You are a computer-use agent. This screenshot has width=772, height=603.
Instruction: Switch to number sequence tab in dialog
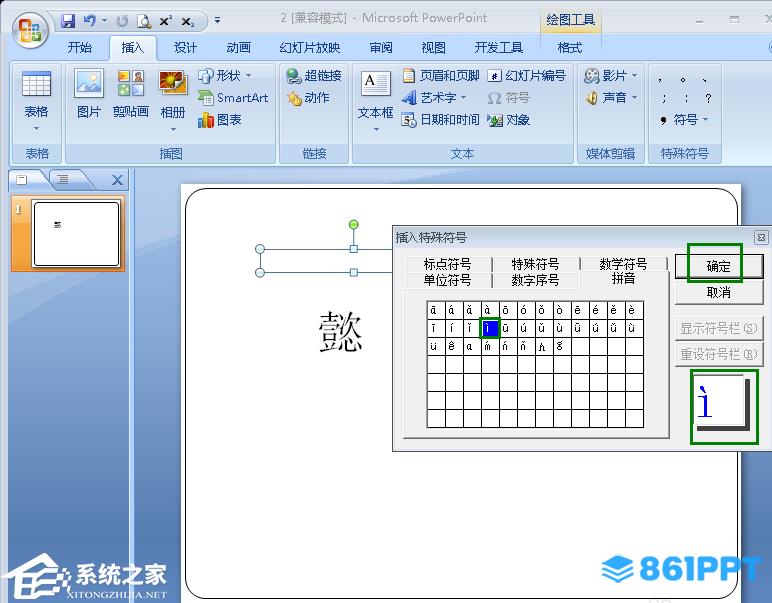pyautogui.click(x=535, y=280)
